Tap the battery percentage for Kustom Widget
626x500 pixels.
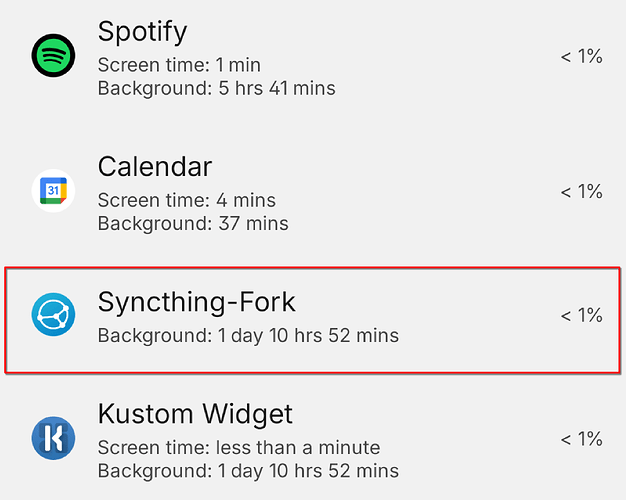(x=581, y=439)
